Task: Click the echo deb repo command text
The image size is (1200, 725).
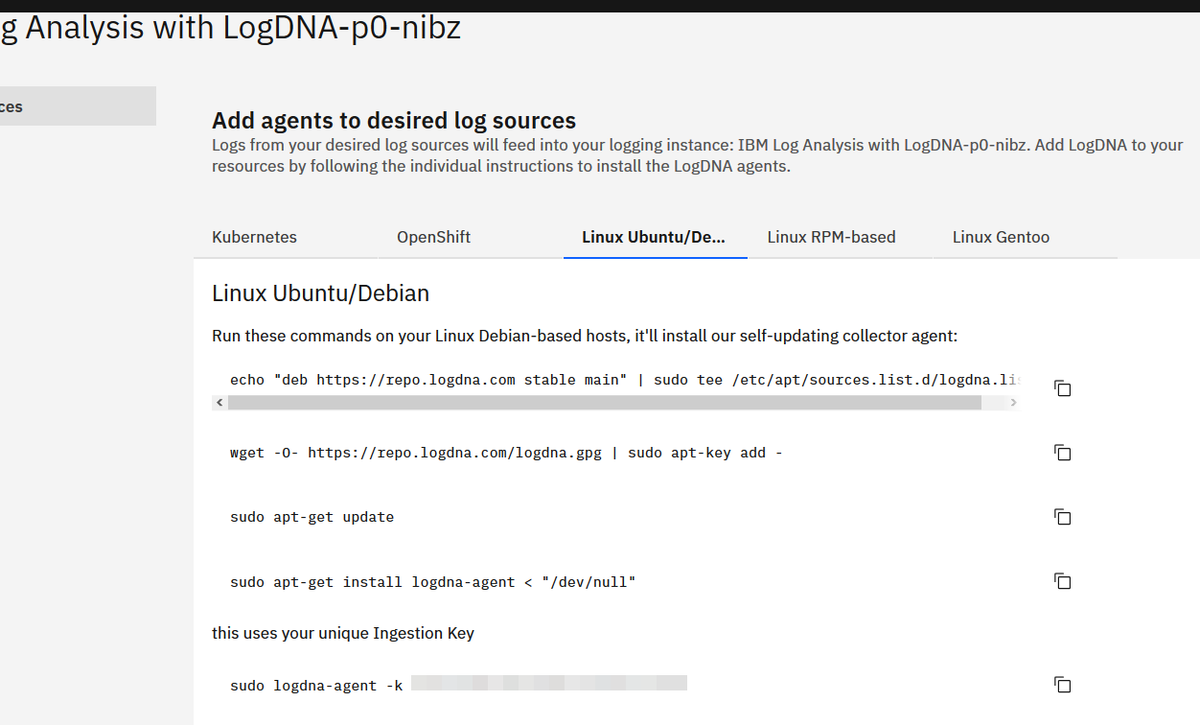Action: (x=625, y=380)
